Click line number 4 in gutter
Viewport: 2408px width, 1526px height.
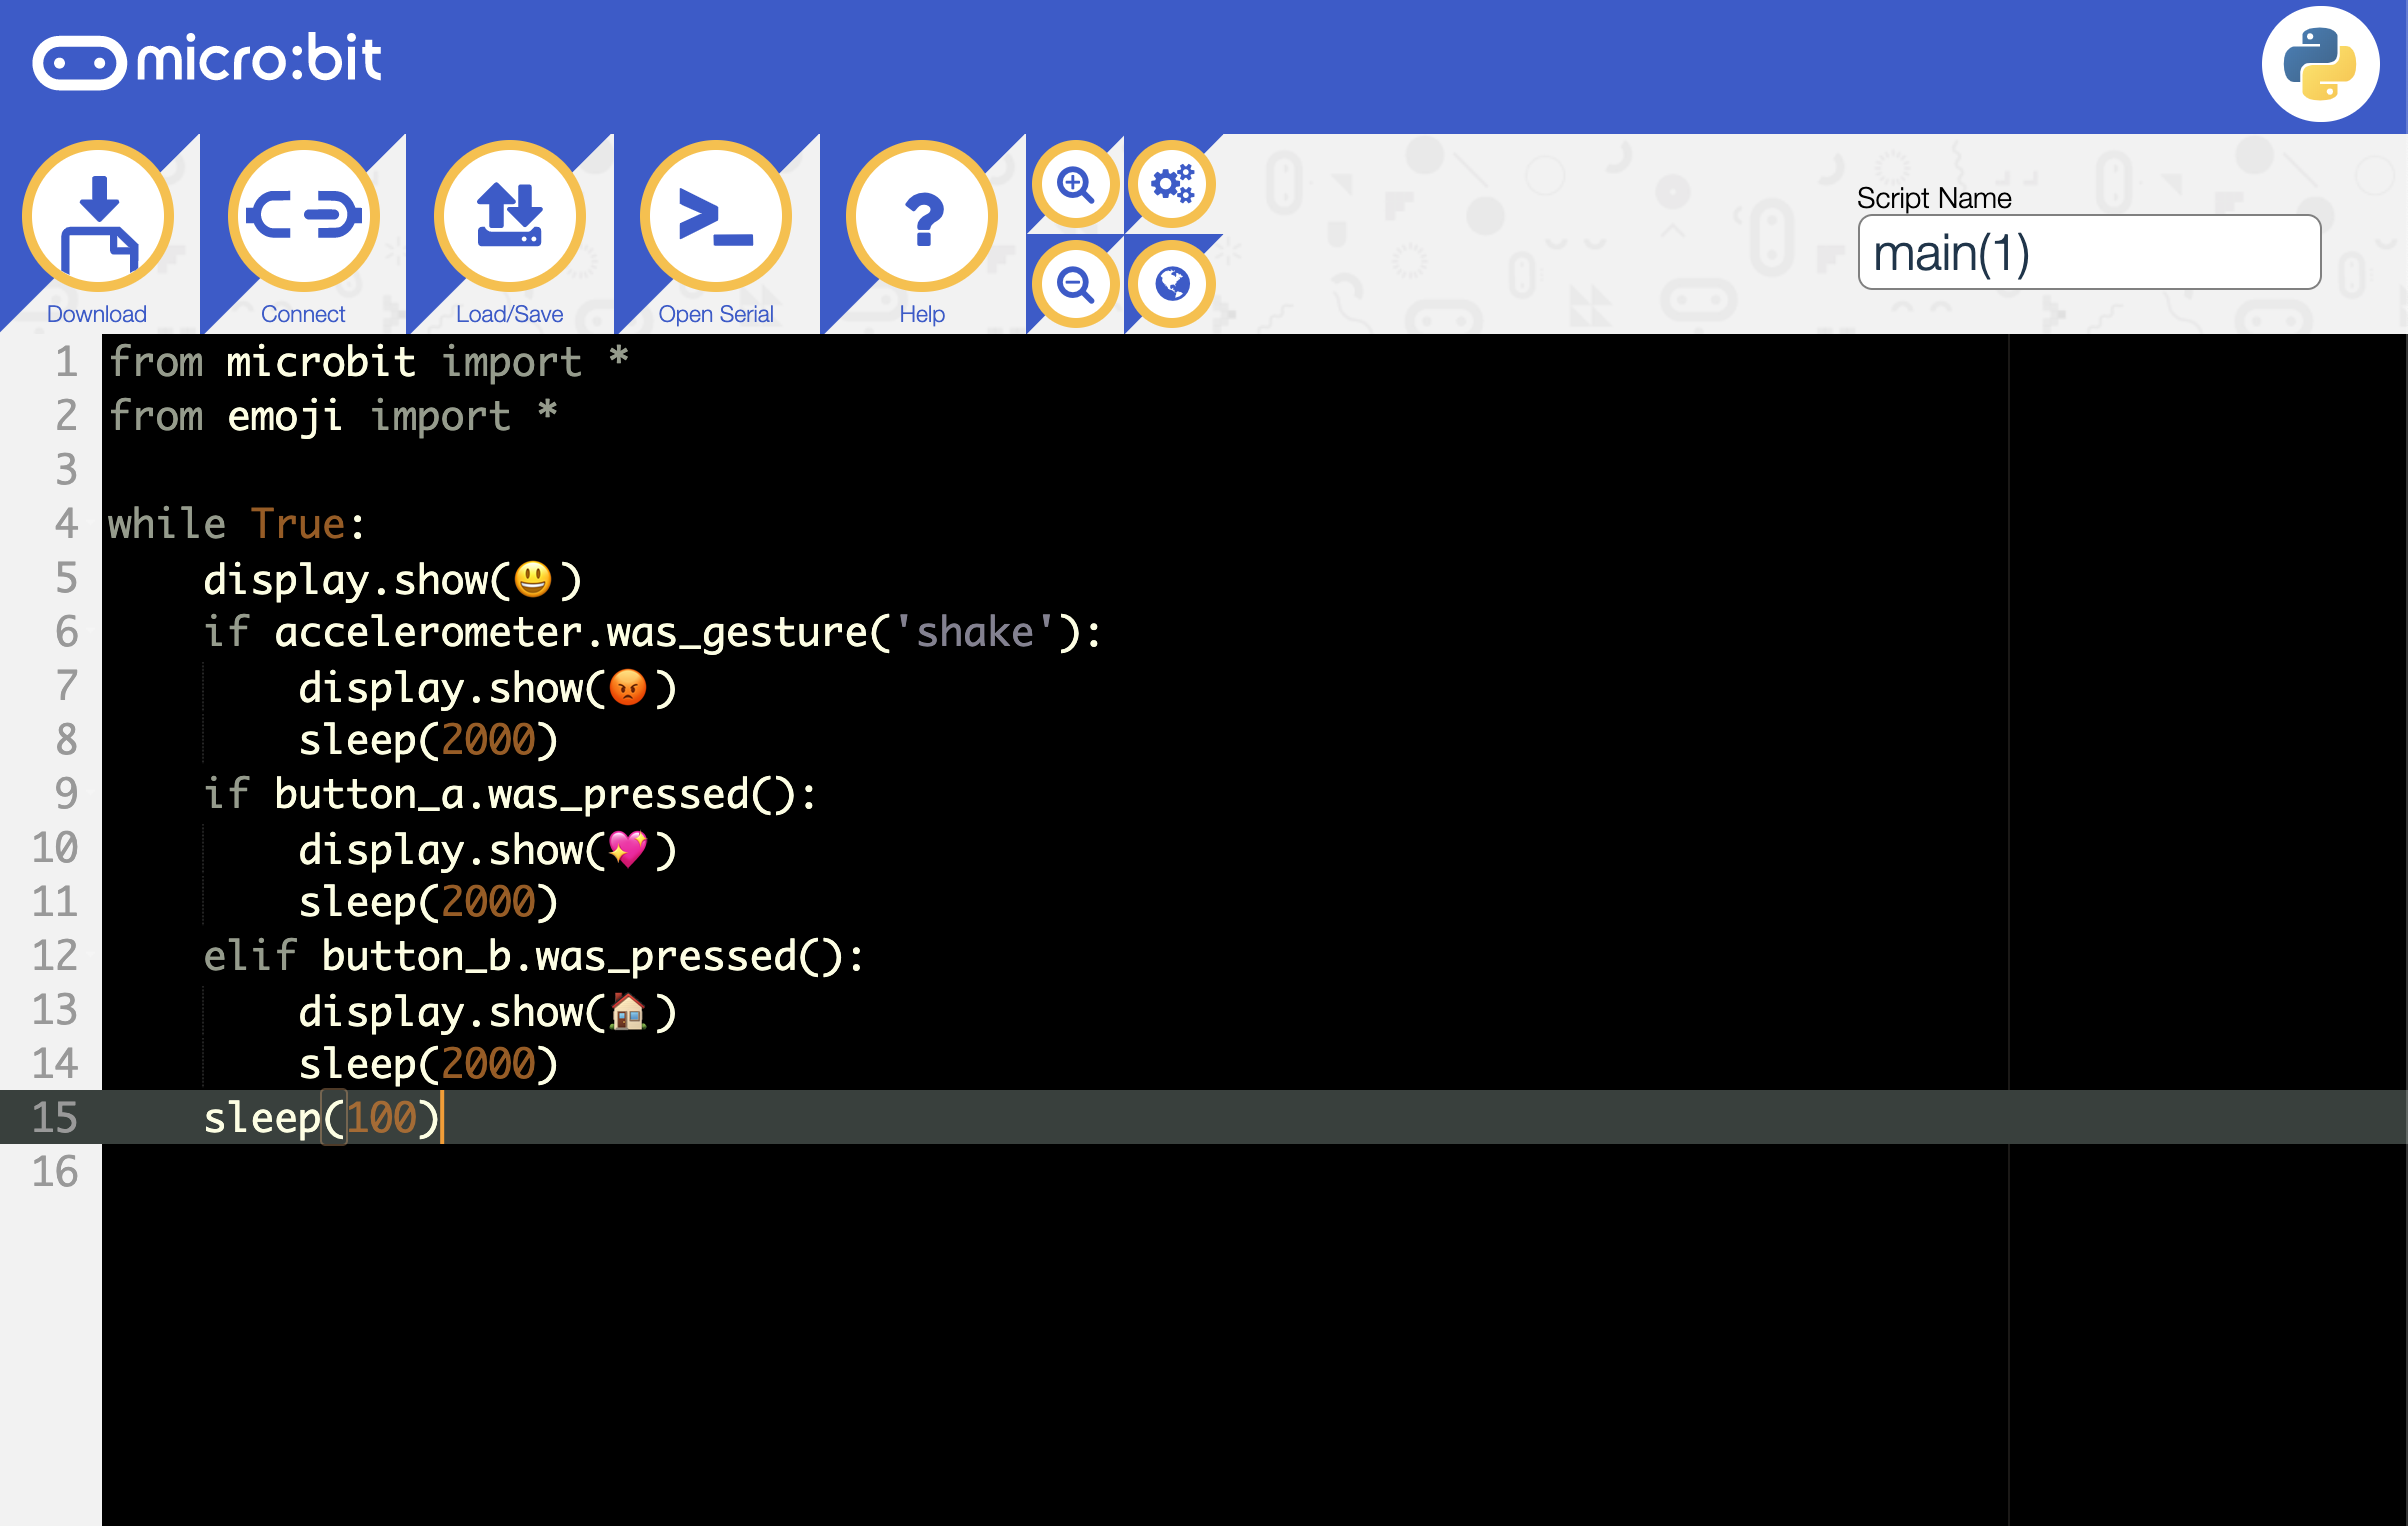[x=66, y=524]
